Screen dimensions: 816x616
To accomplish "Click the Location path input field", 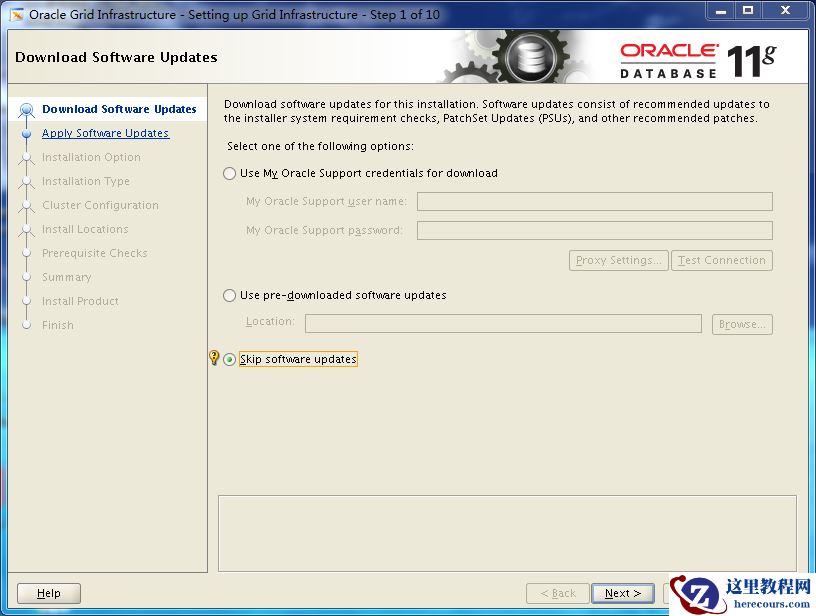I will [503, 324].
